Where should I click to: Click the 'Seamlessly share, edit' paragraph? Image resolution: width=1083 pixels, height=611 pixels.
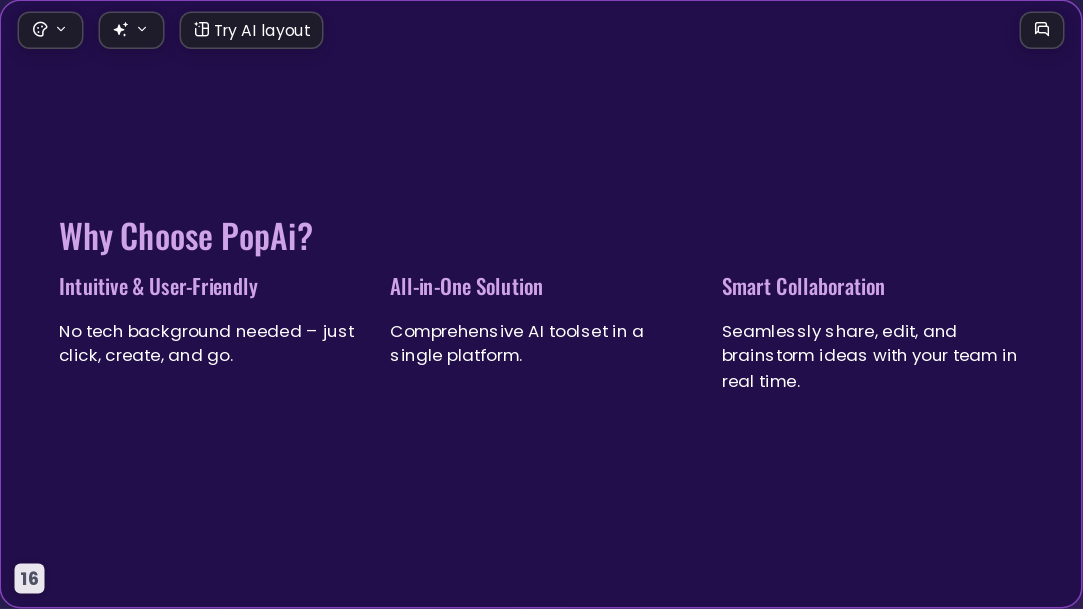tap(869, 356)
